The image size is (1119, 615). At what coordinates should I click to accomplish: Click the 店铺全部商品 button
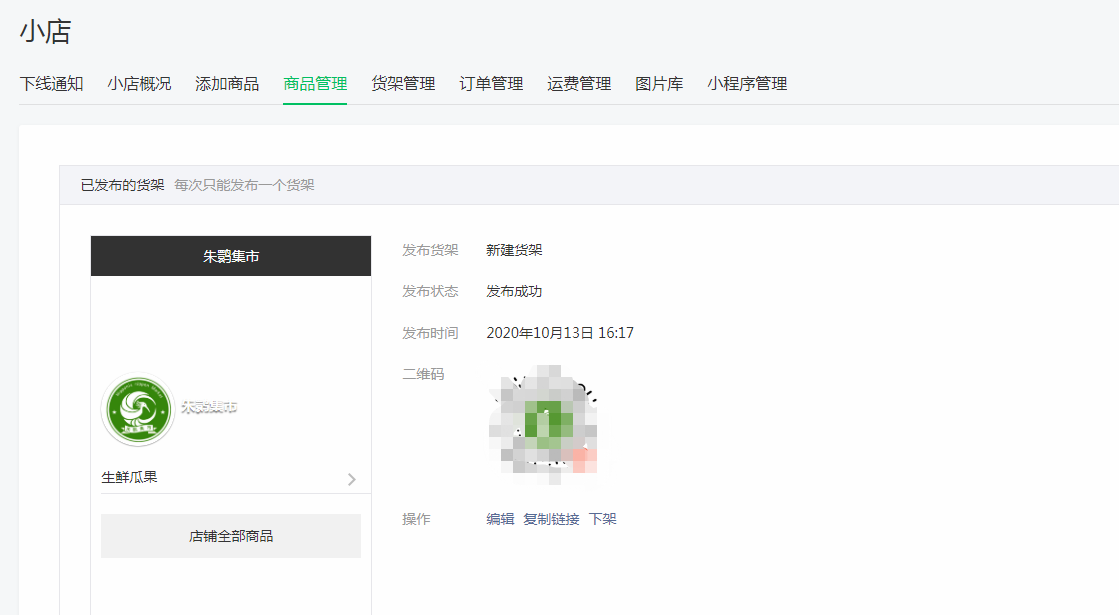[x=231, y=536]
